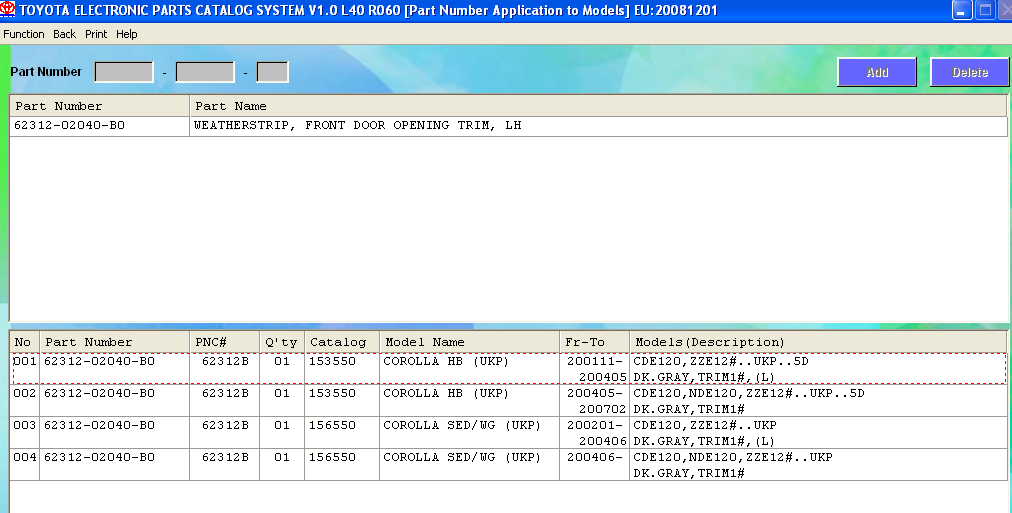Click the Catalog column header
Viewport: 1012px width, 513px height.
[342, 342]
